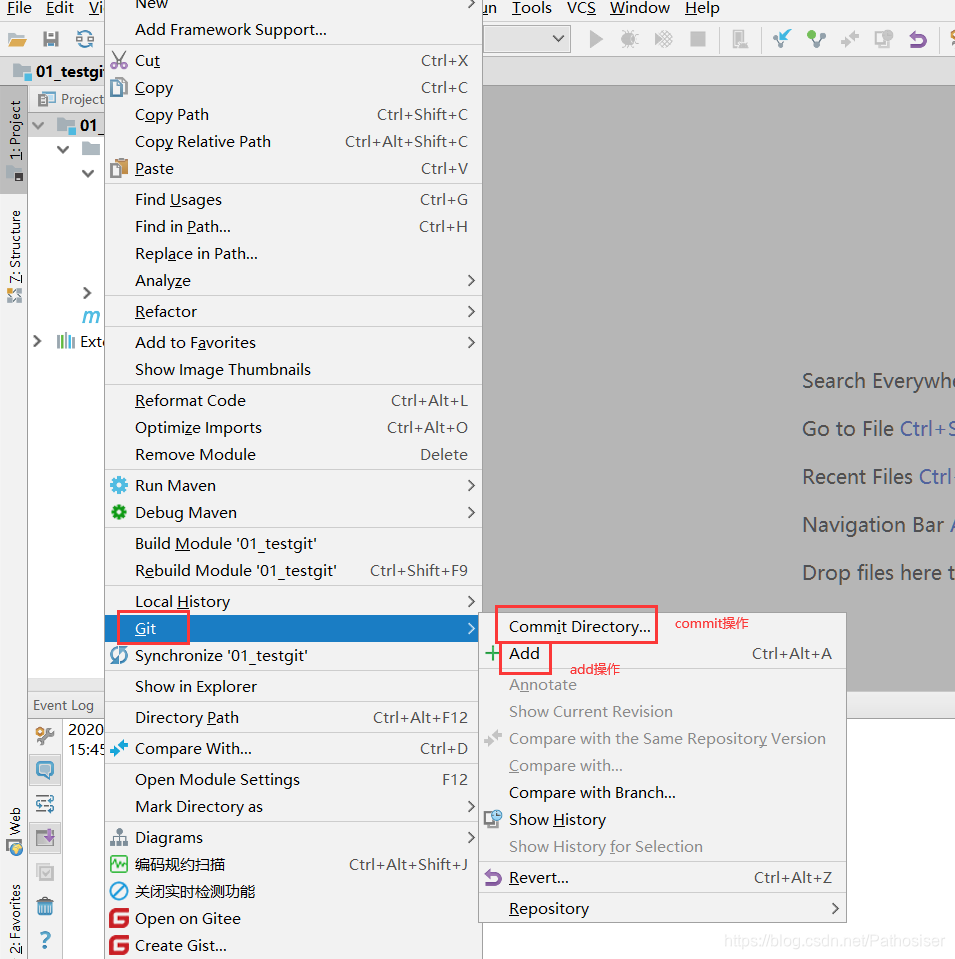Click the Debug bug icon
The image size is (955, 959).
point(630,40)
